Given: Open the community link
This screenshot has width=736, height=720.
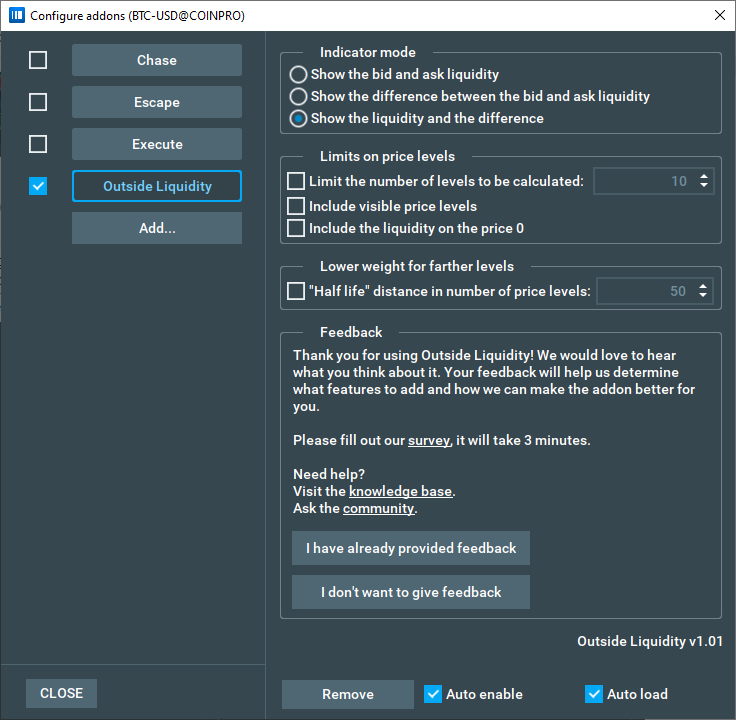Looking at the screenshot, I should click(x=378, y=508).
